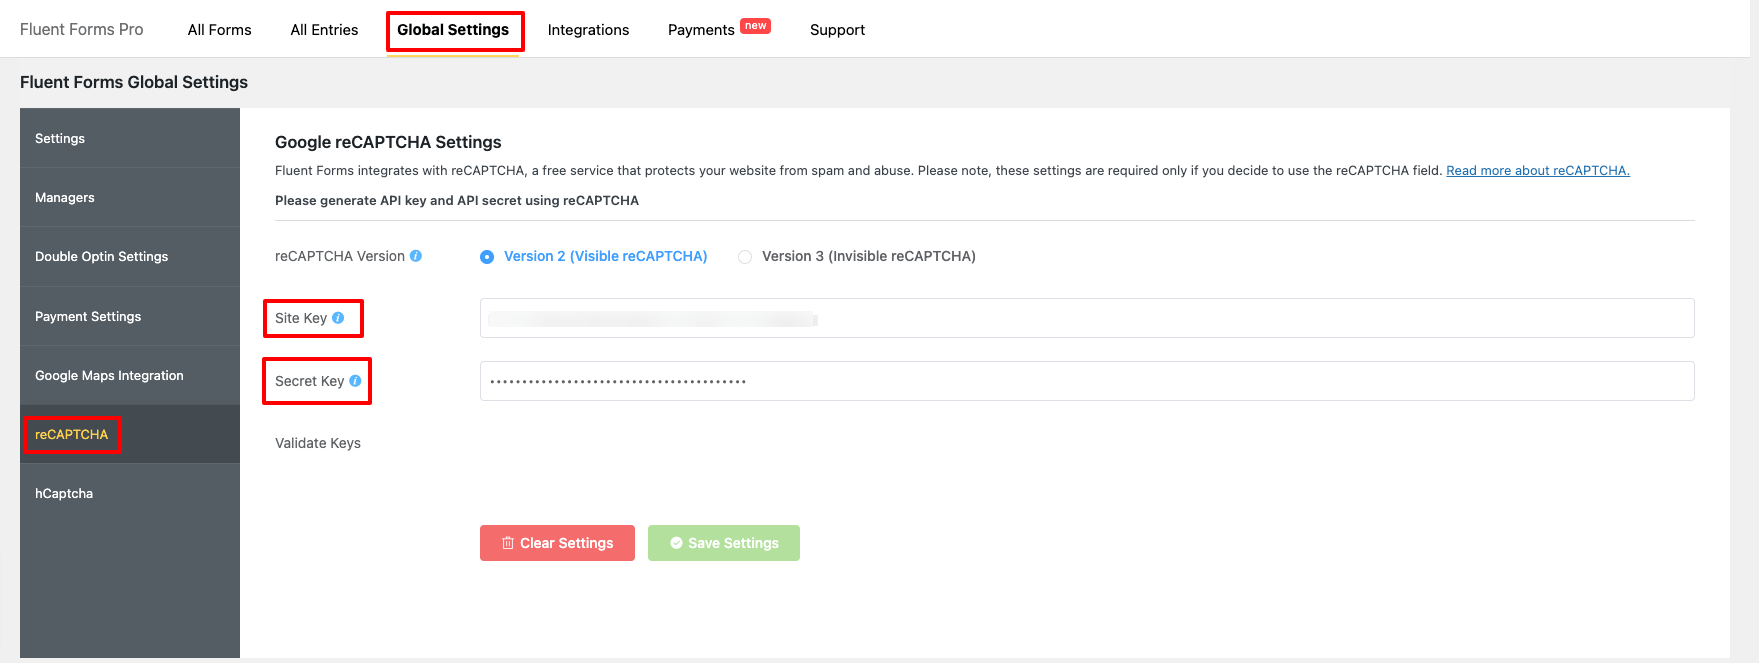The image size is (1759, 663).
Task: Select Version 2 (Visible reCAPTCHA) radio
Action: click(487, 257)
